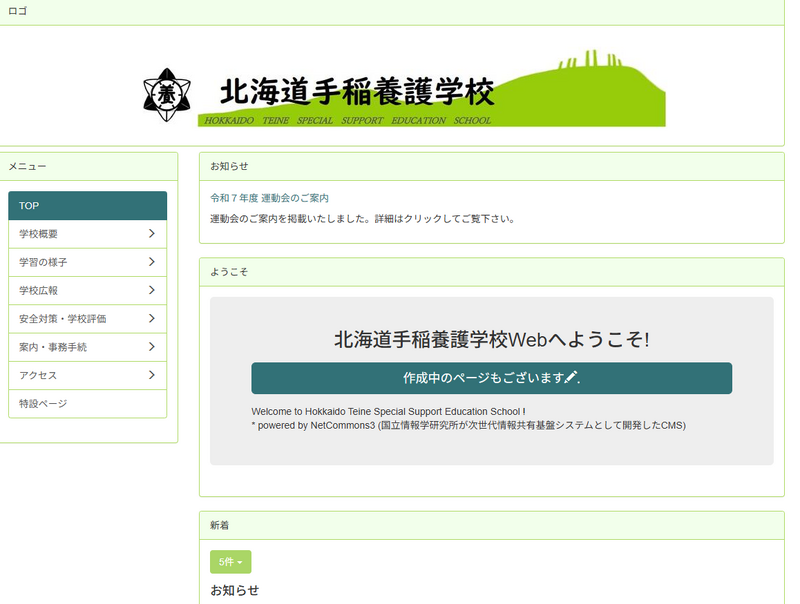The width and height of the screenshot is (800, 604).
Task: Open the アクセス menu item
Action: (x=88, y=375)
